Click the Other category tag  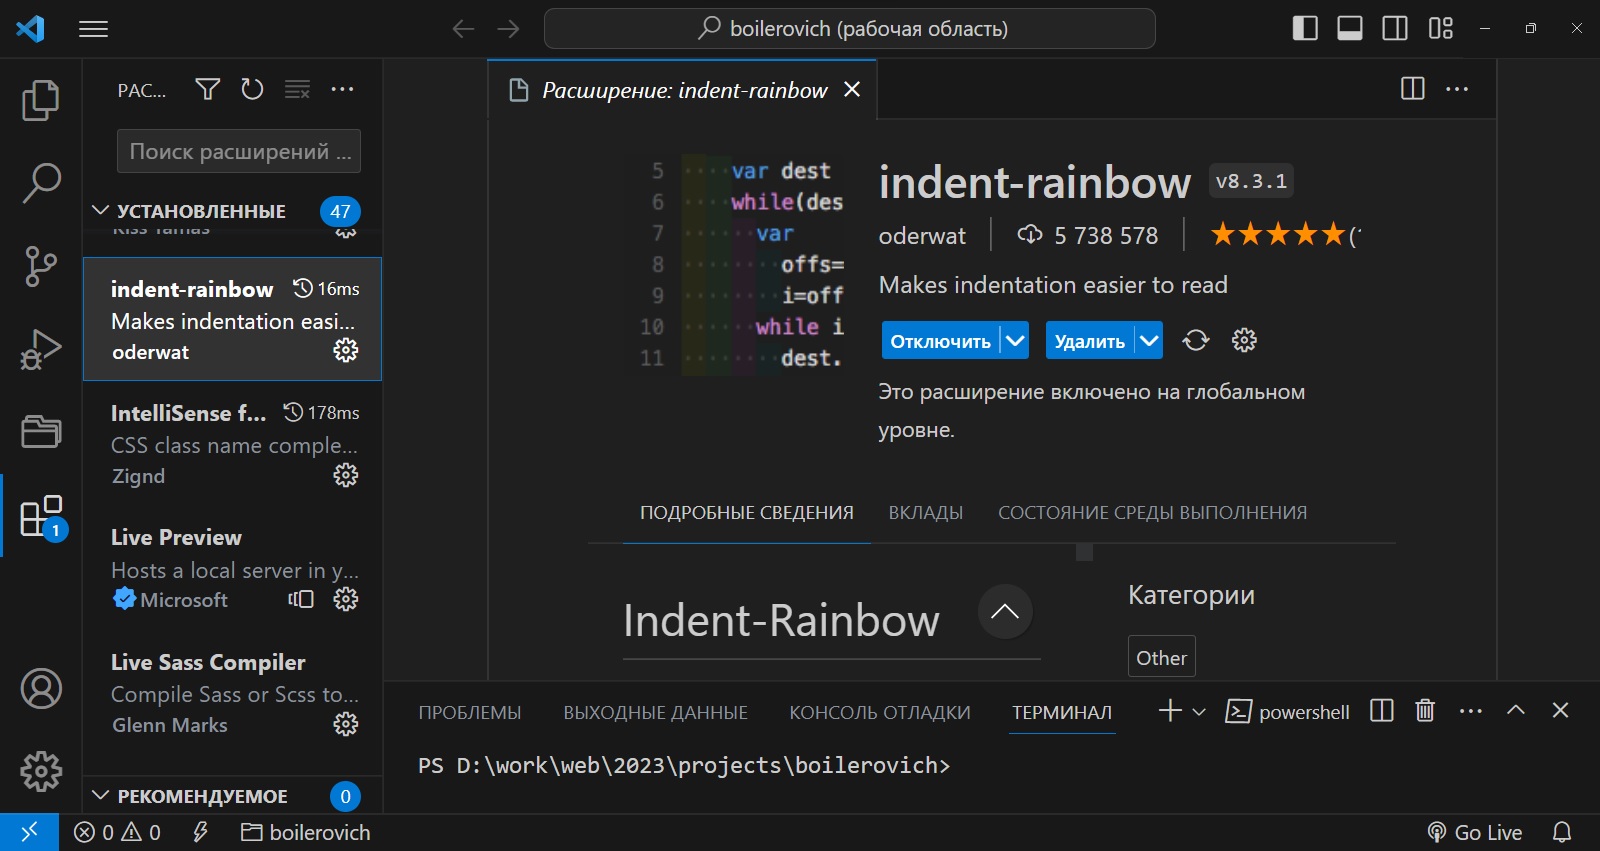point(1162,658)
